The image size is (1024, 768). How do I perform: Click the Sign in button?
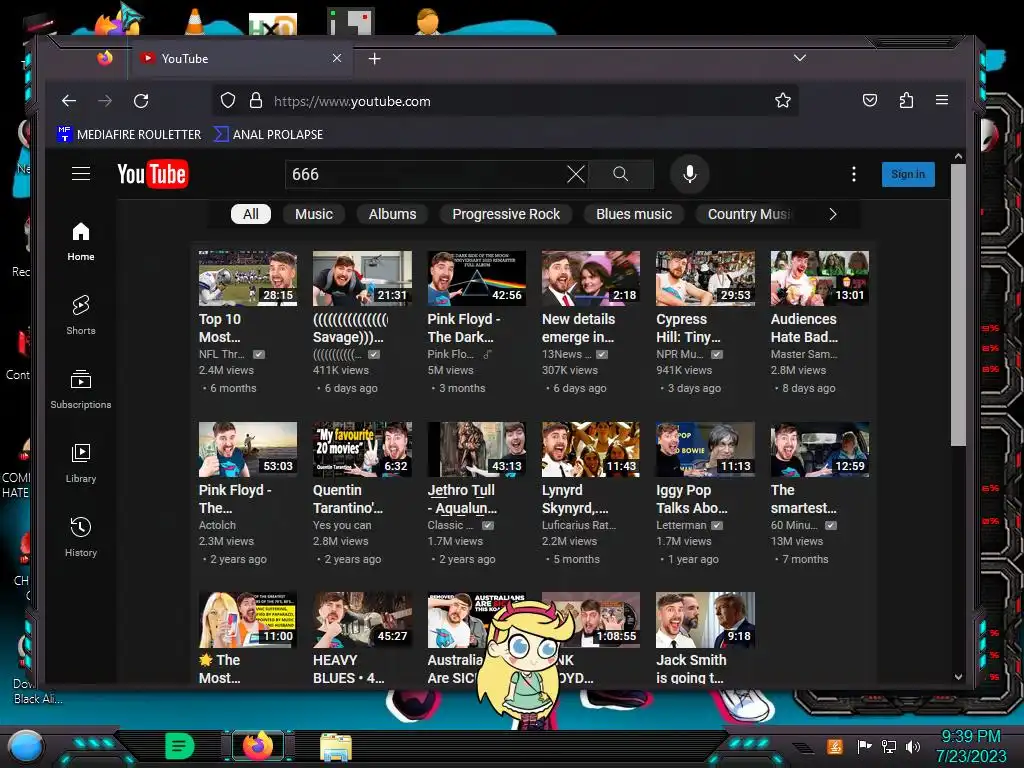coord(908,174)
